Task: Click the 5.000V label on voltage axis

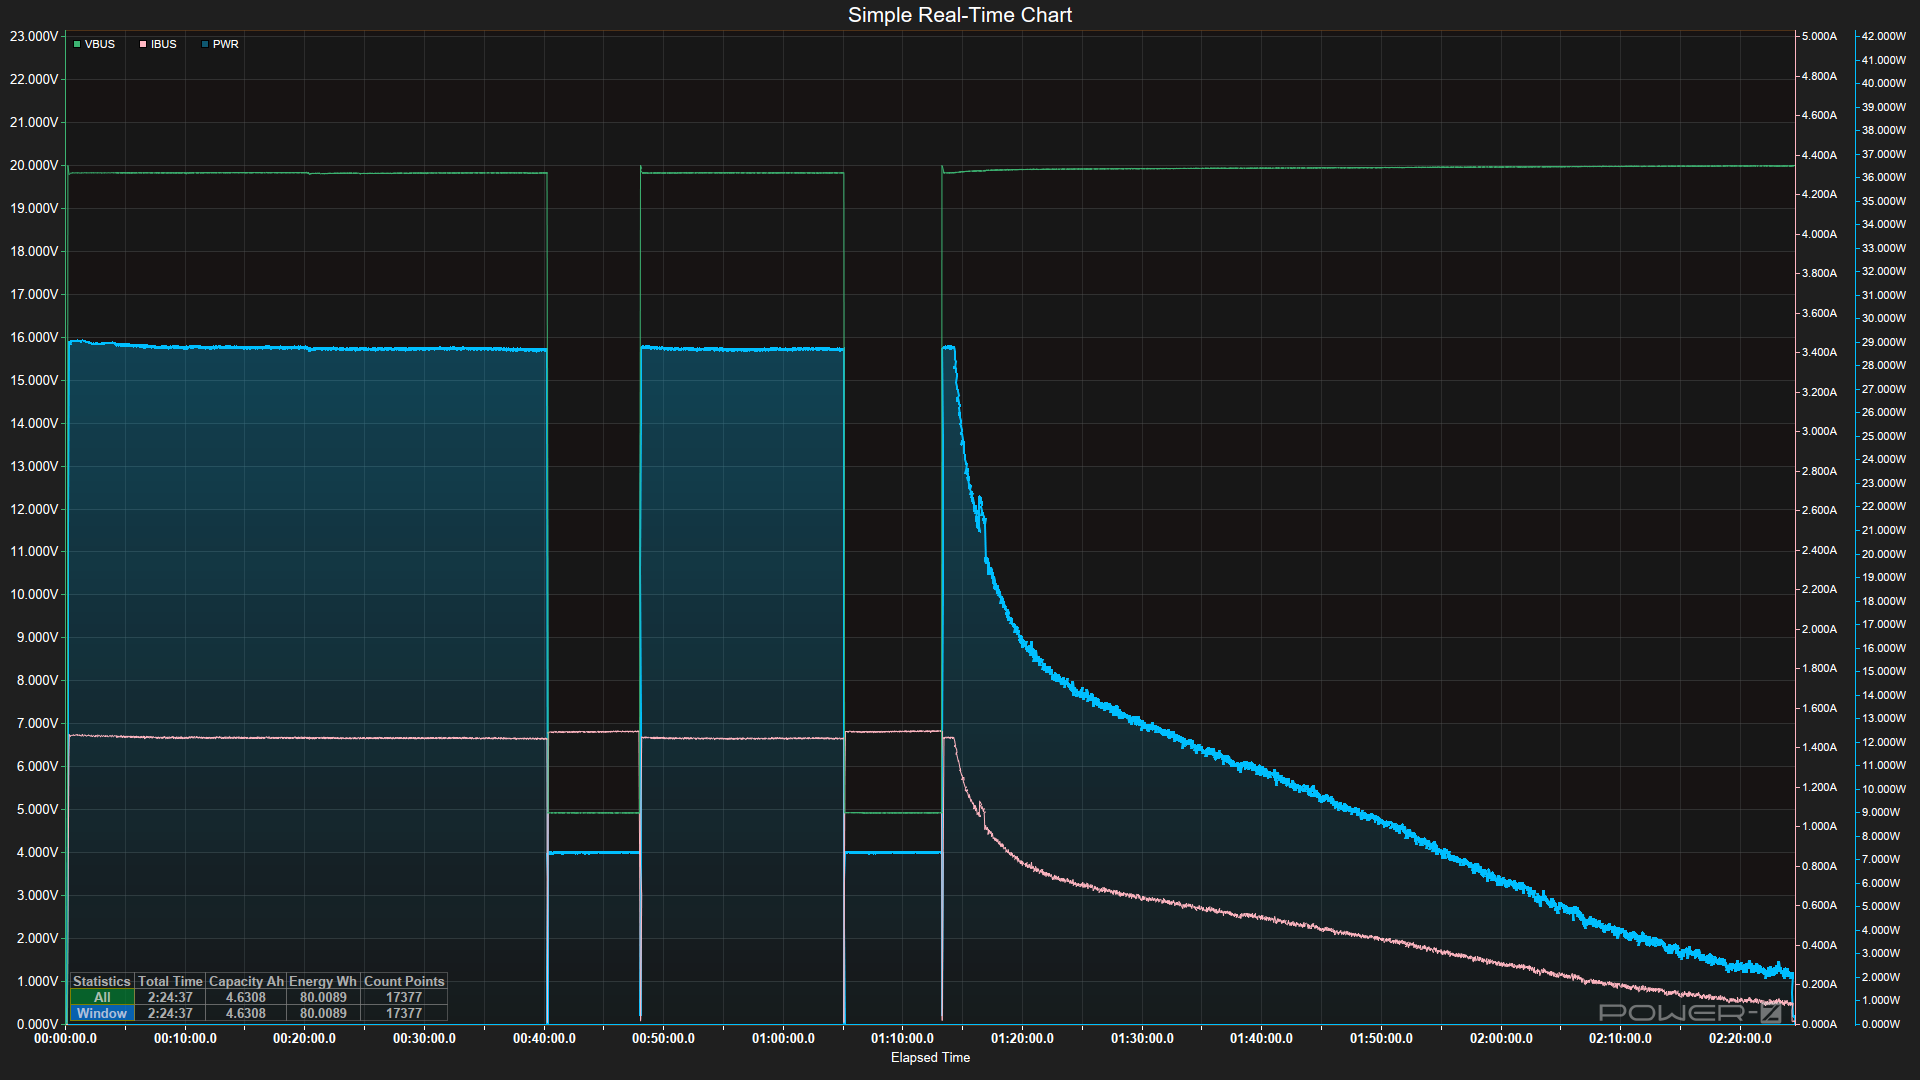Action: click(37, 809)
